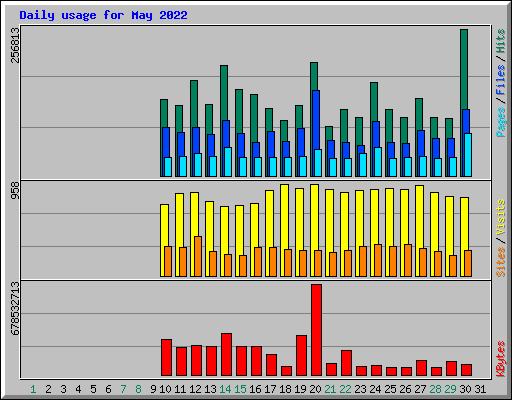
Task: Click the green hits bar for day 14
Action: tap(224, 93)
